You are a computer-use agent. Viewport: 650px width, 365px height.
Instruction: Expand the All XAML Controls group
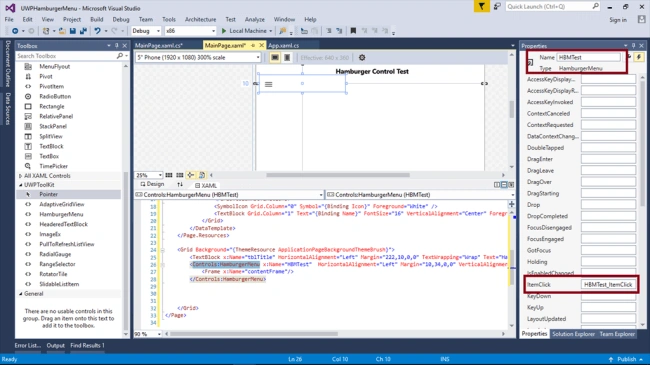pos(20,176)
